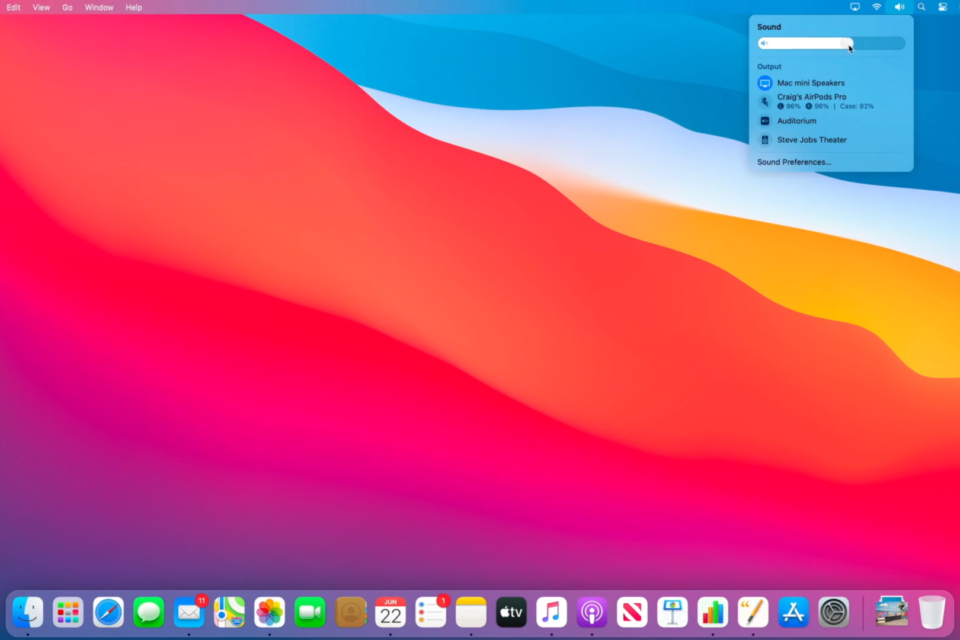
Task: Click the Podcasts icon in the dock
Action: click(592, 611)
